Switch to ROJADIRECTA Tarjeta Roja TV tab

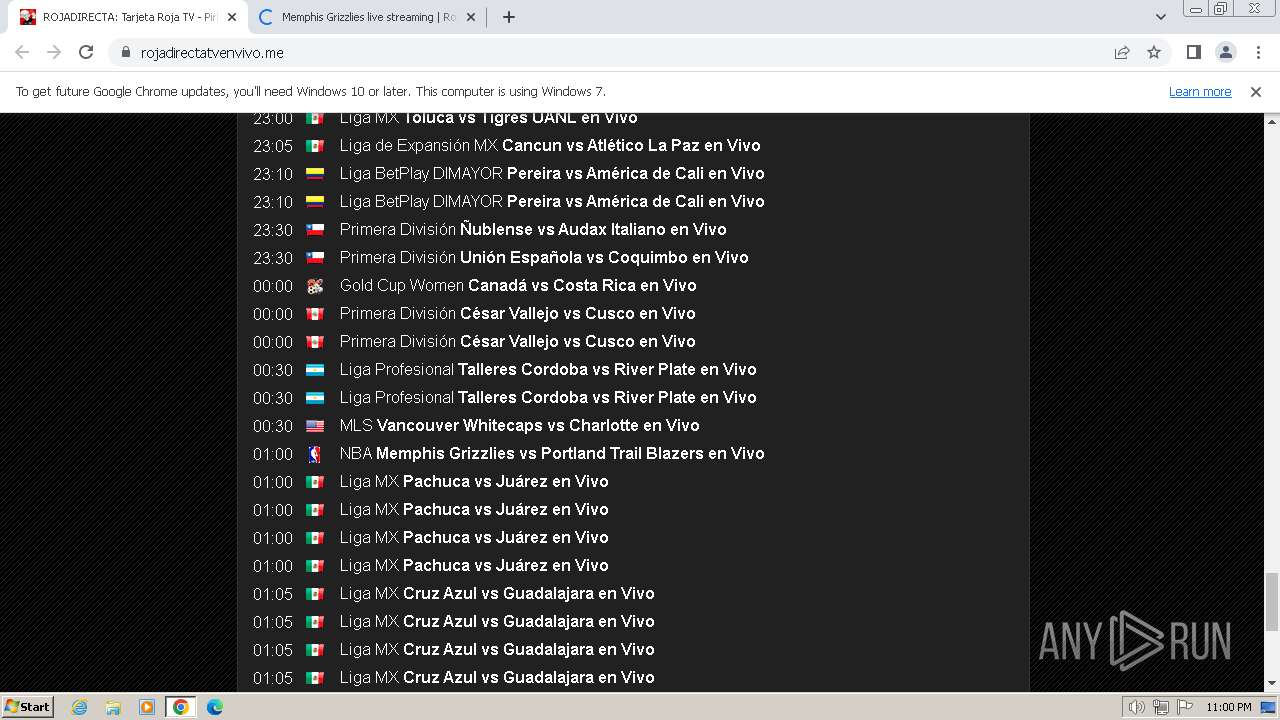[x=128, y=17]
